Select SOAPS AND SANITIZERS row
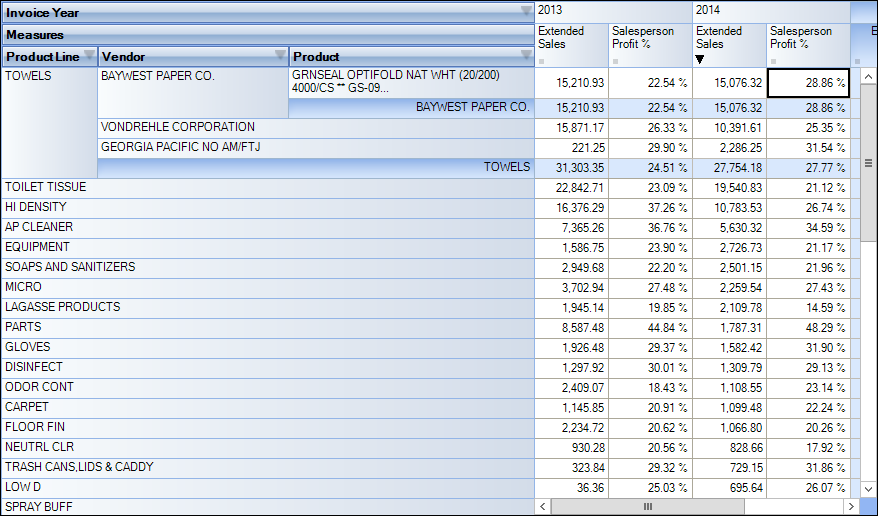The height and width of the screenshot is (516, 878). [x=268, y=268]
